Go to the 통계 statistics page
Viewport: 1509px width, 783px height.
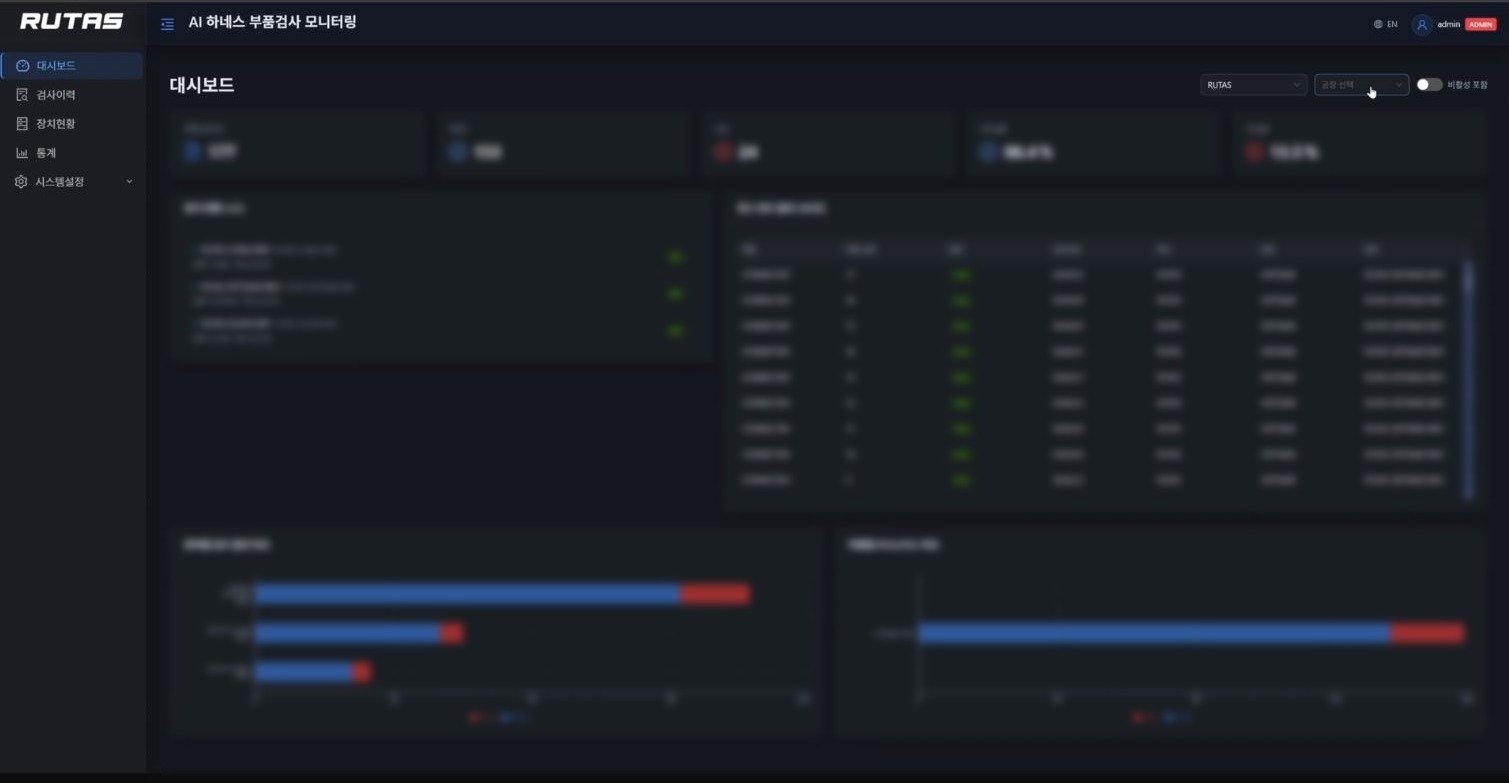tap(72, 153)
